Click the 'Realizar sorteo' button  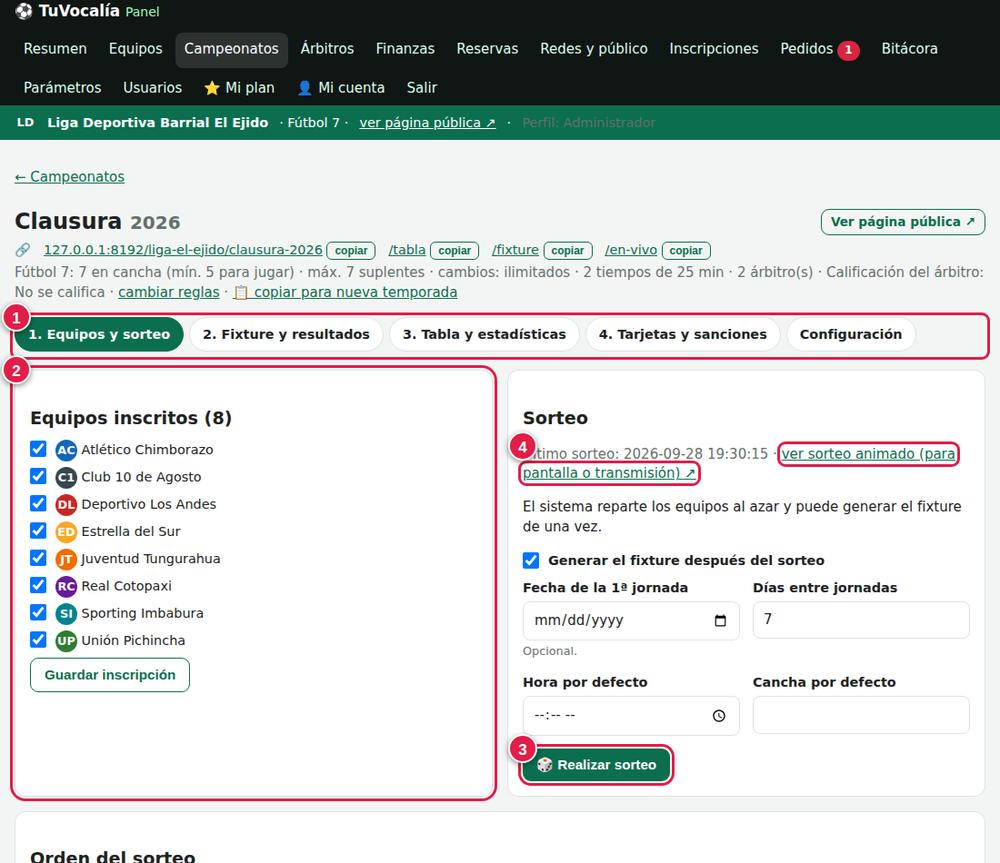click(596, 765)
